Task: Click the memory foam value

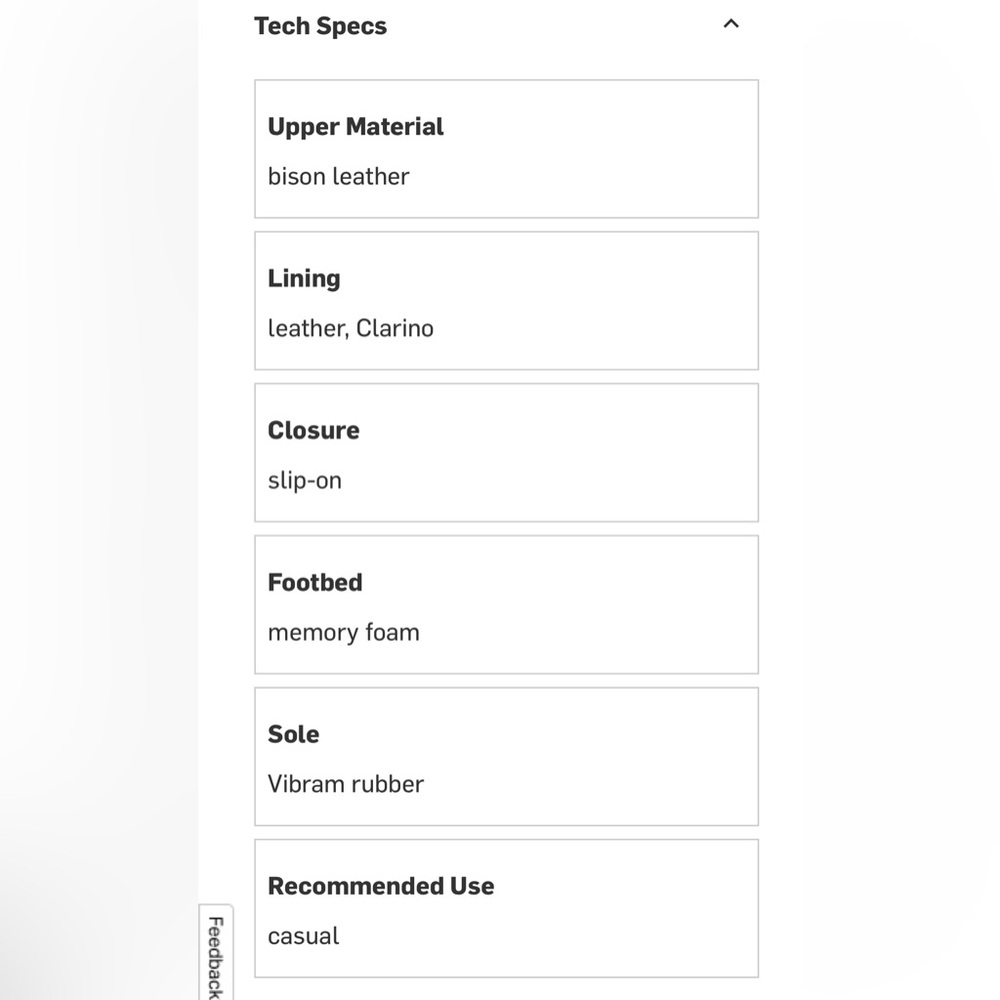Action: (x=343, y=633)
